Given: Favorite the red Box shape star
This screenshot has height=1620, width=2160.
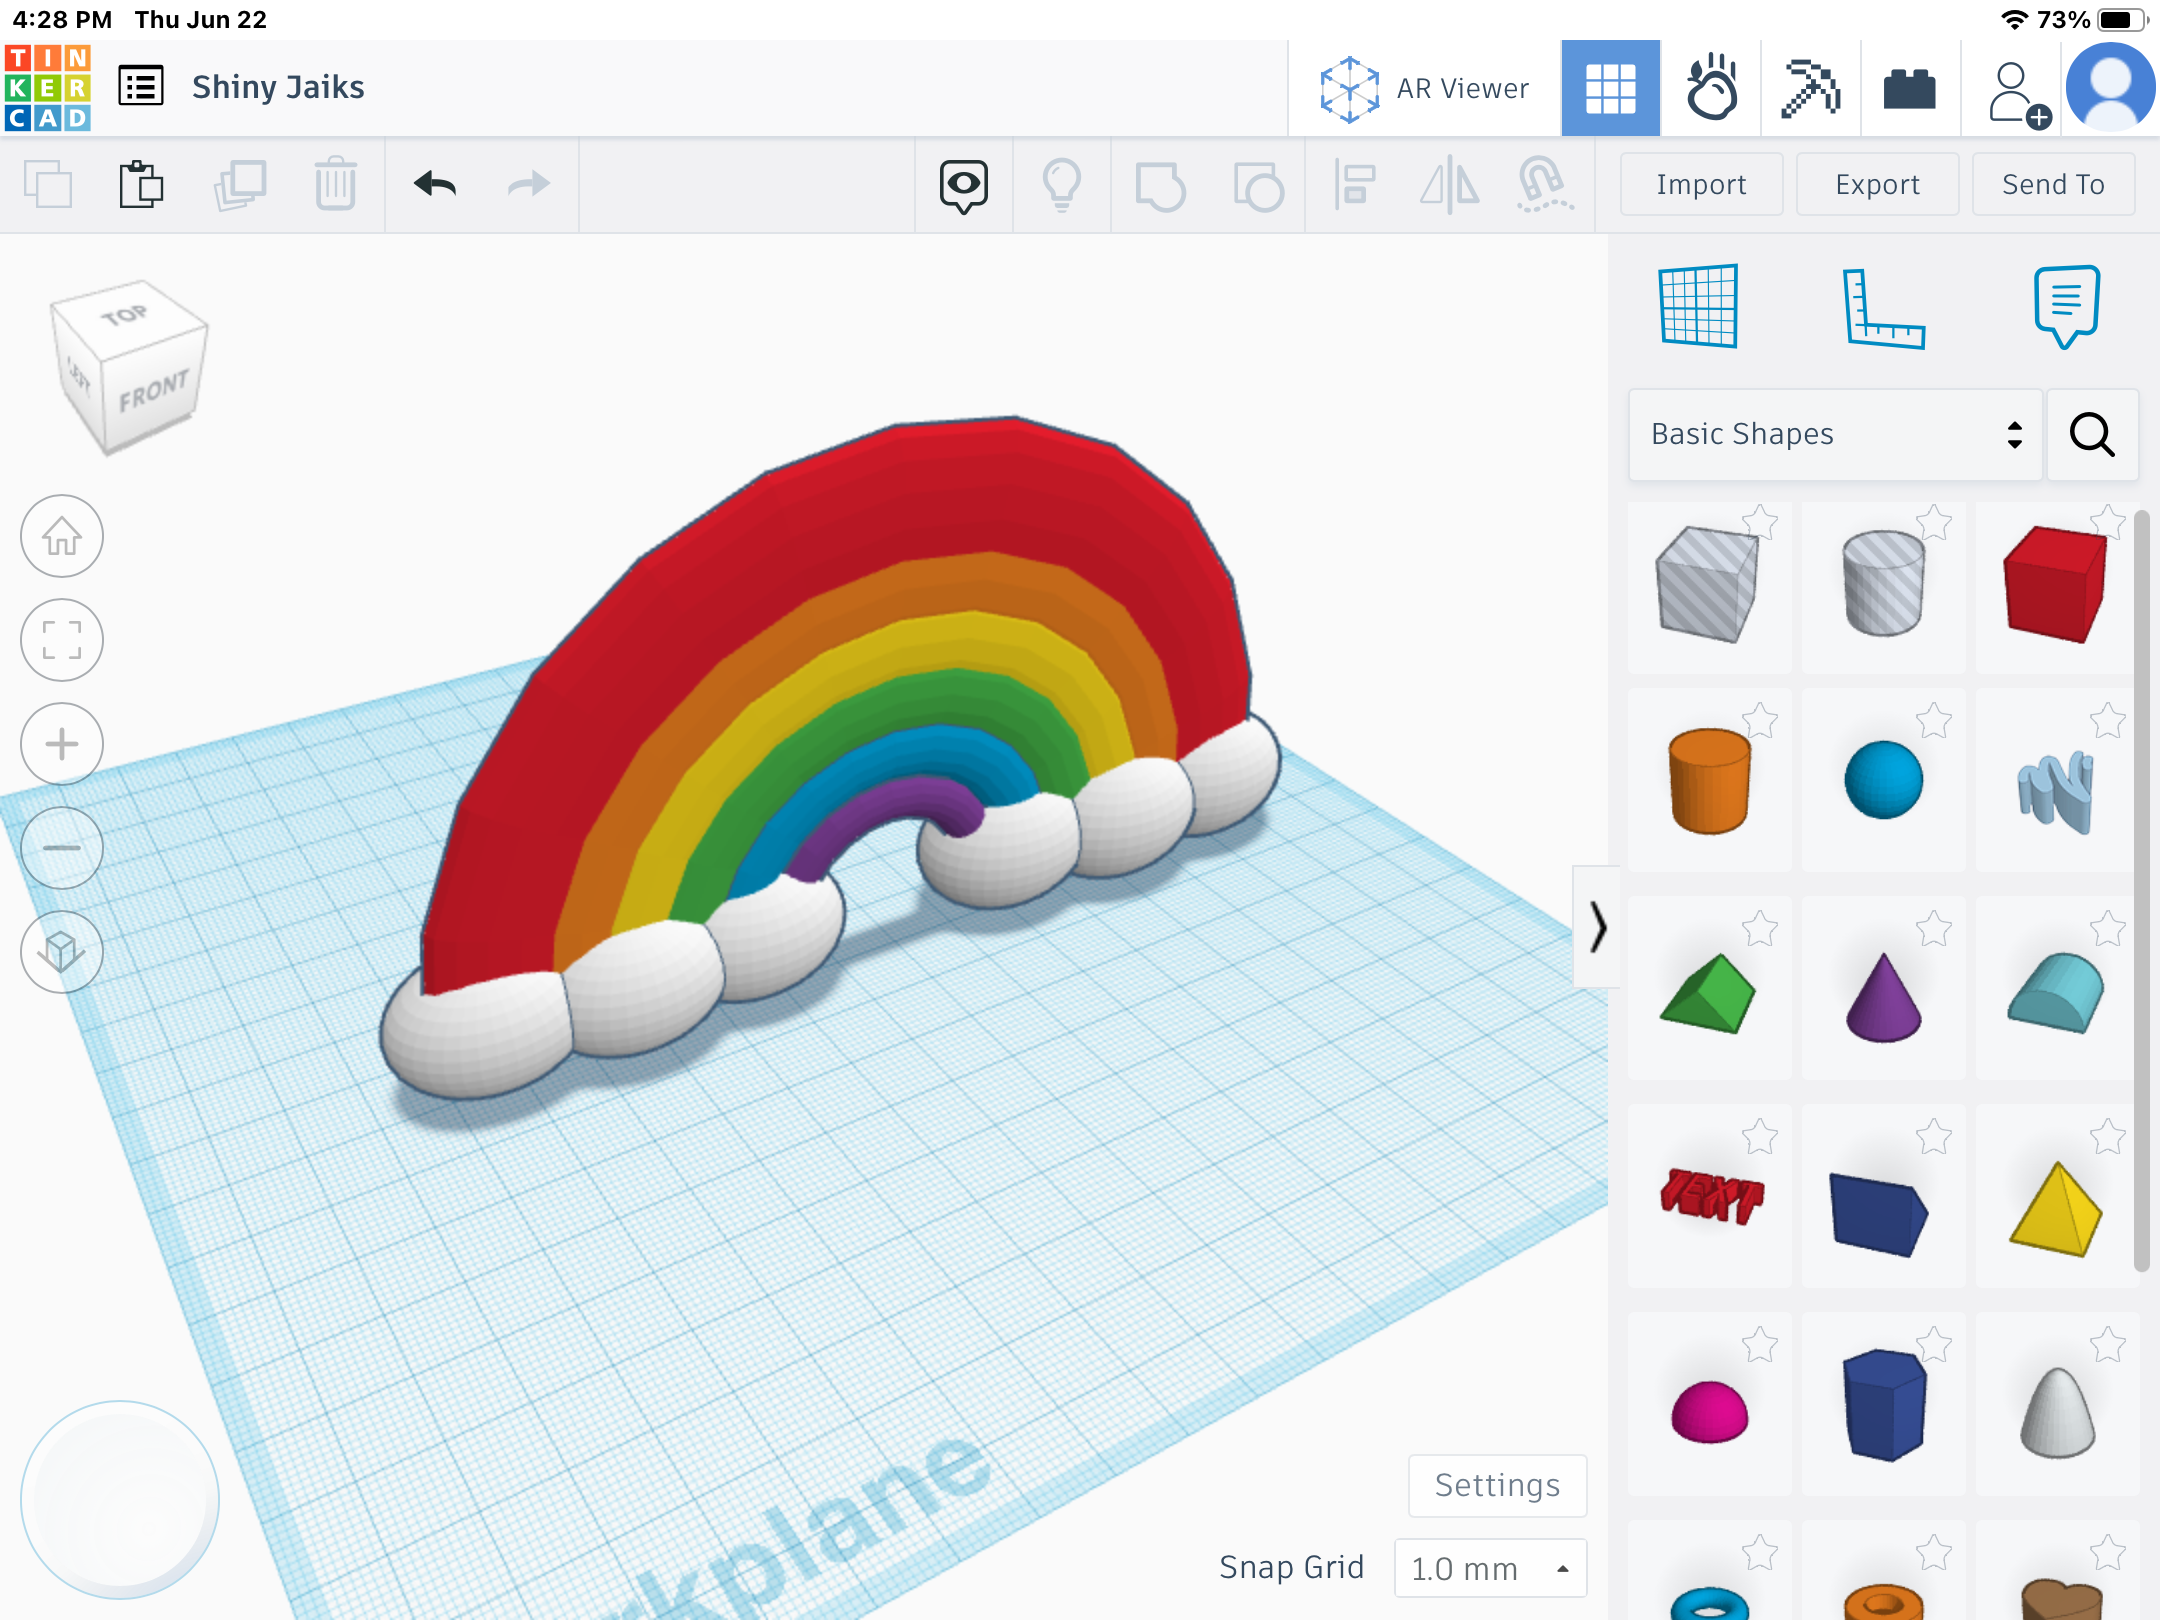Looking at the screenshot, I should tap(2107, 521).
